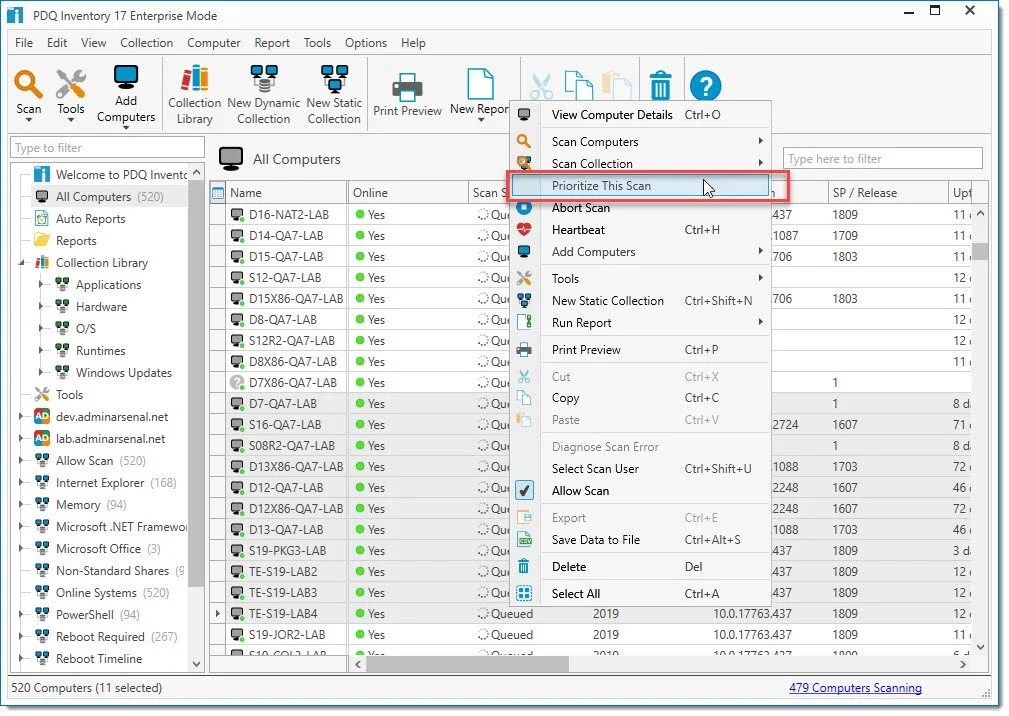The height and width of the screenshot is (716, 1009).
Task: Click the blue Help question mark icon
Action: point(705,85)
